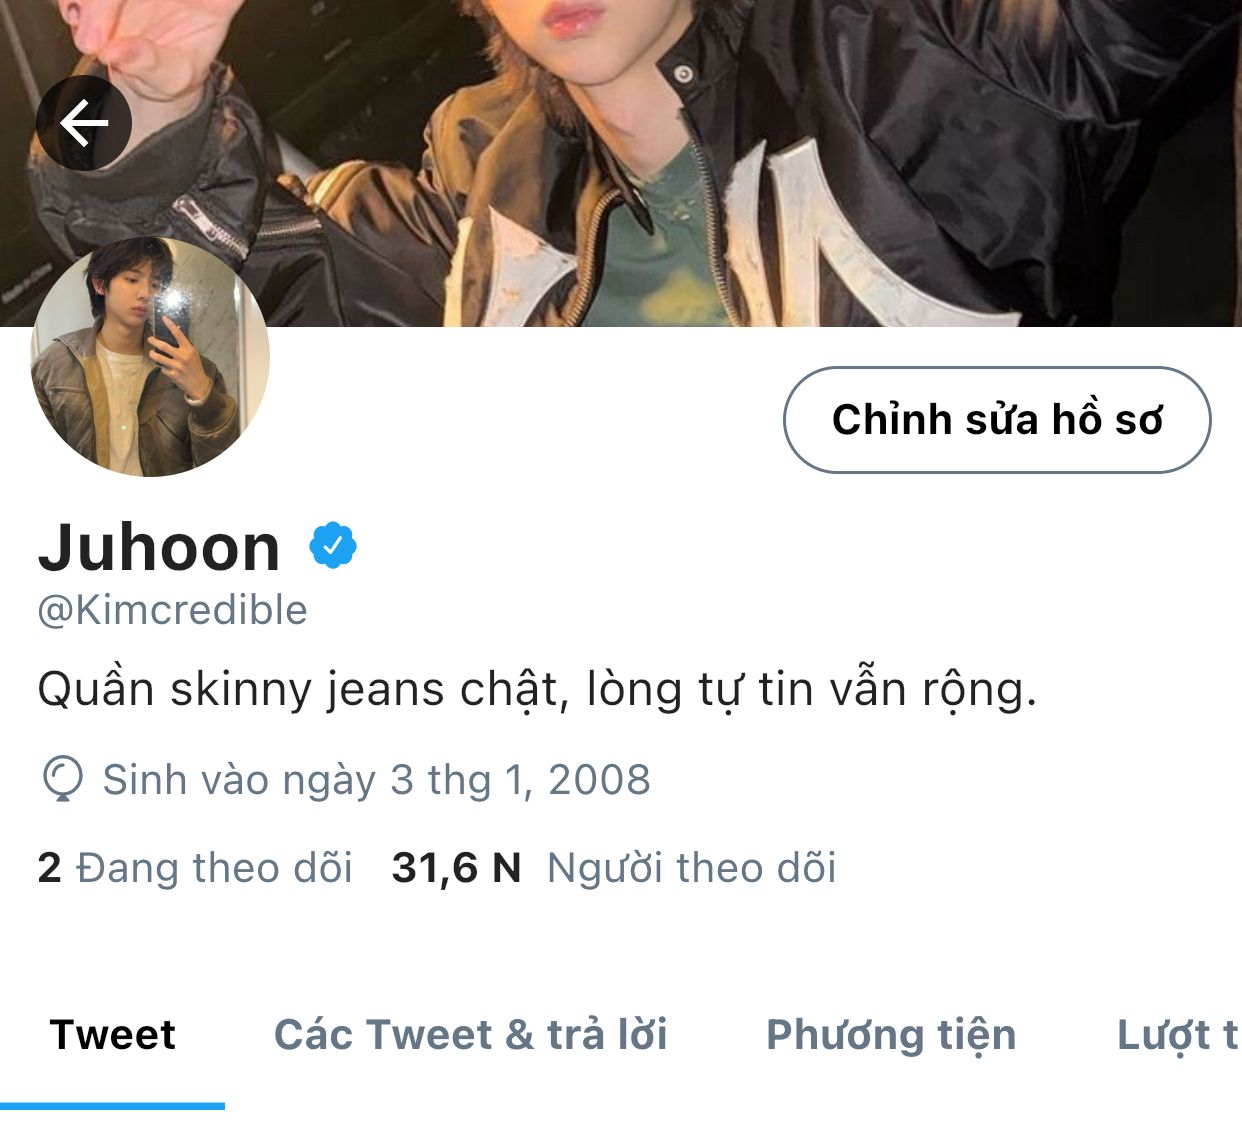Screen dimensions: 1242x1125
Task: Open the header banner image
Action: [x=621, y=163]
